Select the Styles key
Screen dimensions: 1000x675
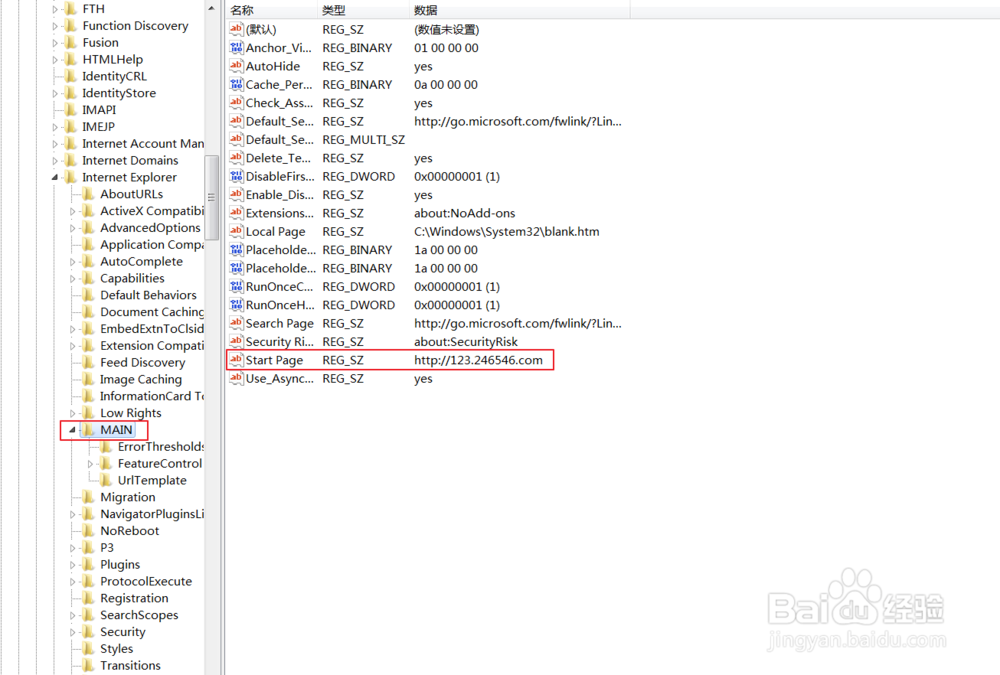point(116,649)
